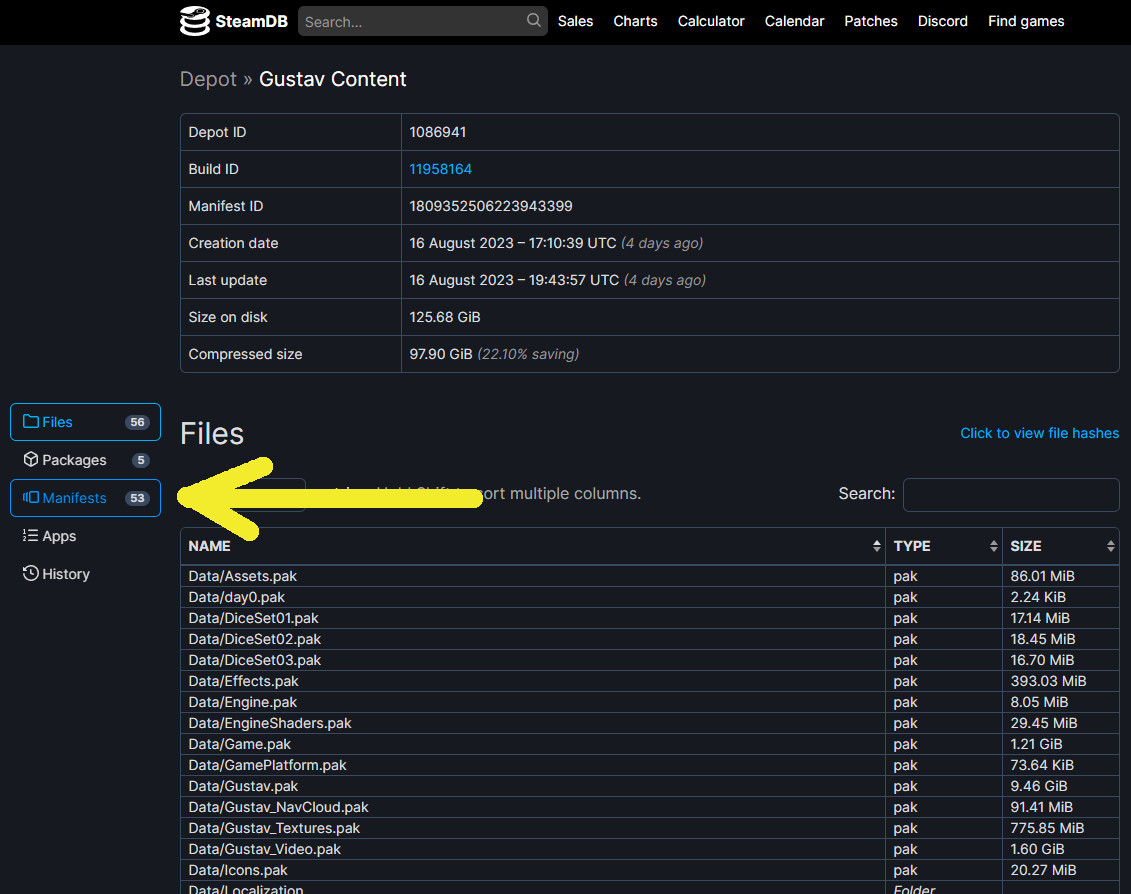Open the Sales page

[575, 21]
